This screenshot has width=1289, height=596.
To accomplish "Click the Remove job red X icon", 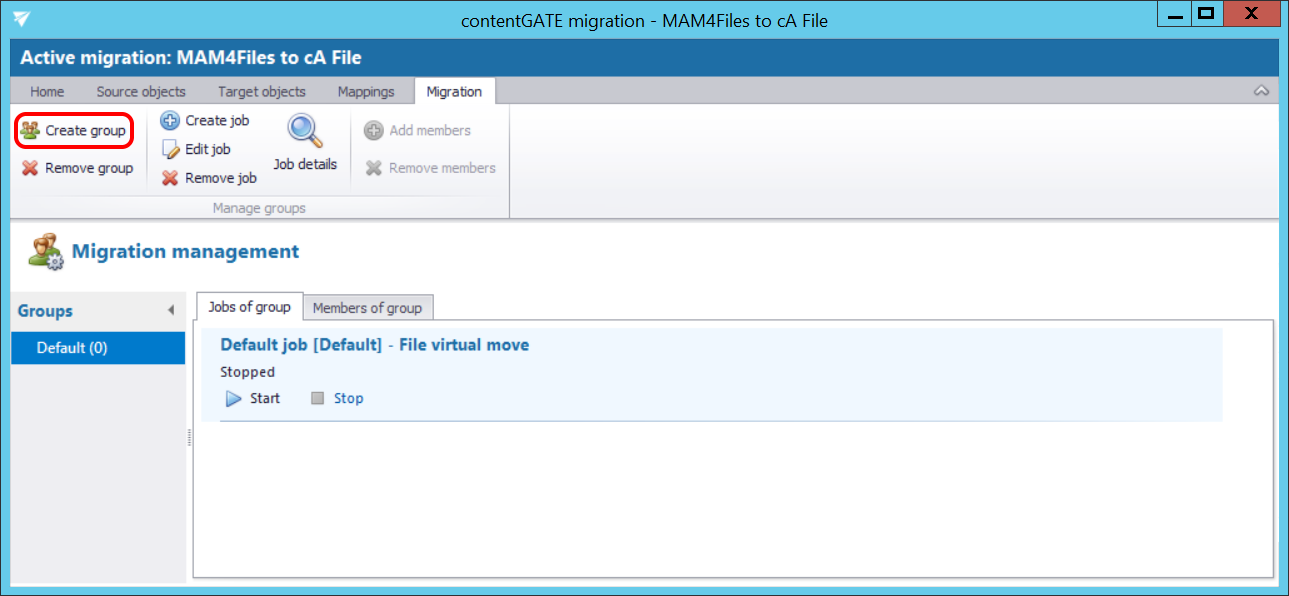I will tap(170, 178).
